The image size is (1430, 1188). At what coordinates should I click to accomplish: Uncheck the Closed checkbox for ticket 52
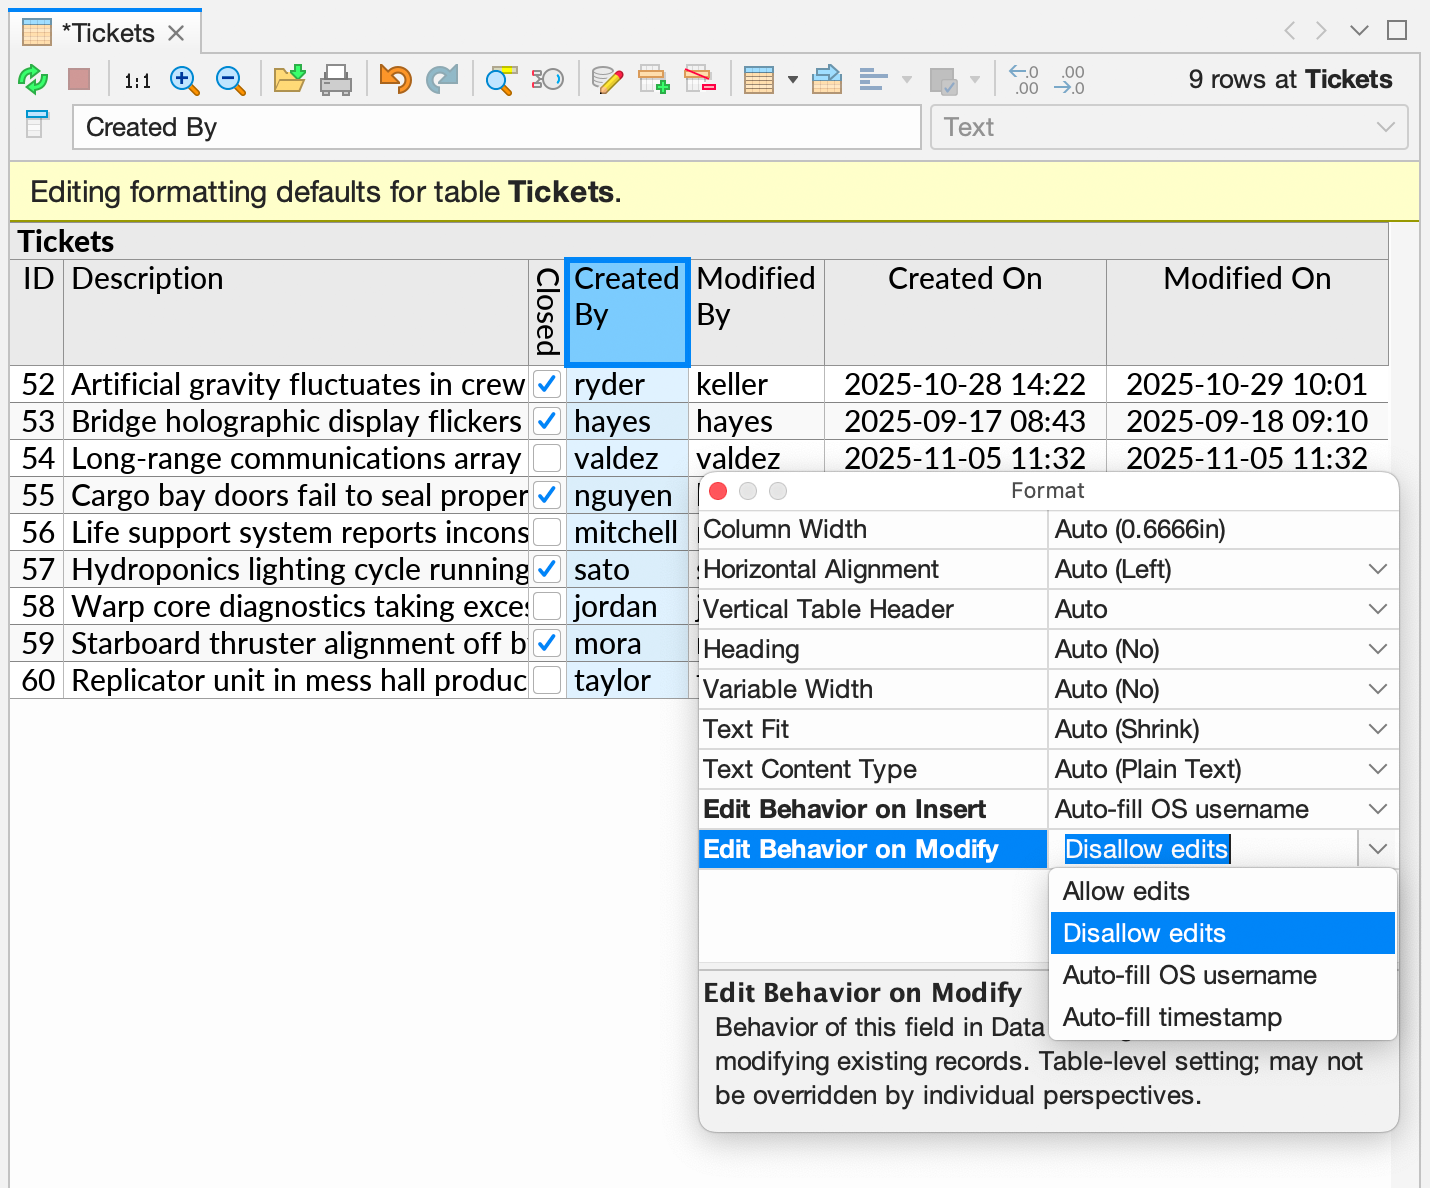[x=547, y=384]
